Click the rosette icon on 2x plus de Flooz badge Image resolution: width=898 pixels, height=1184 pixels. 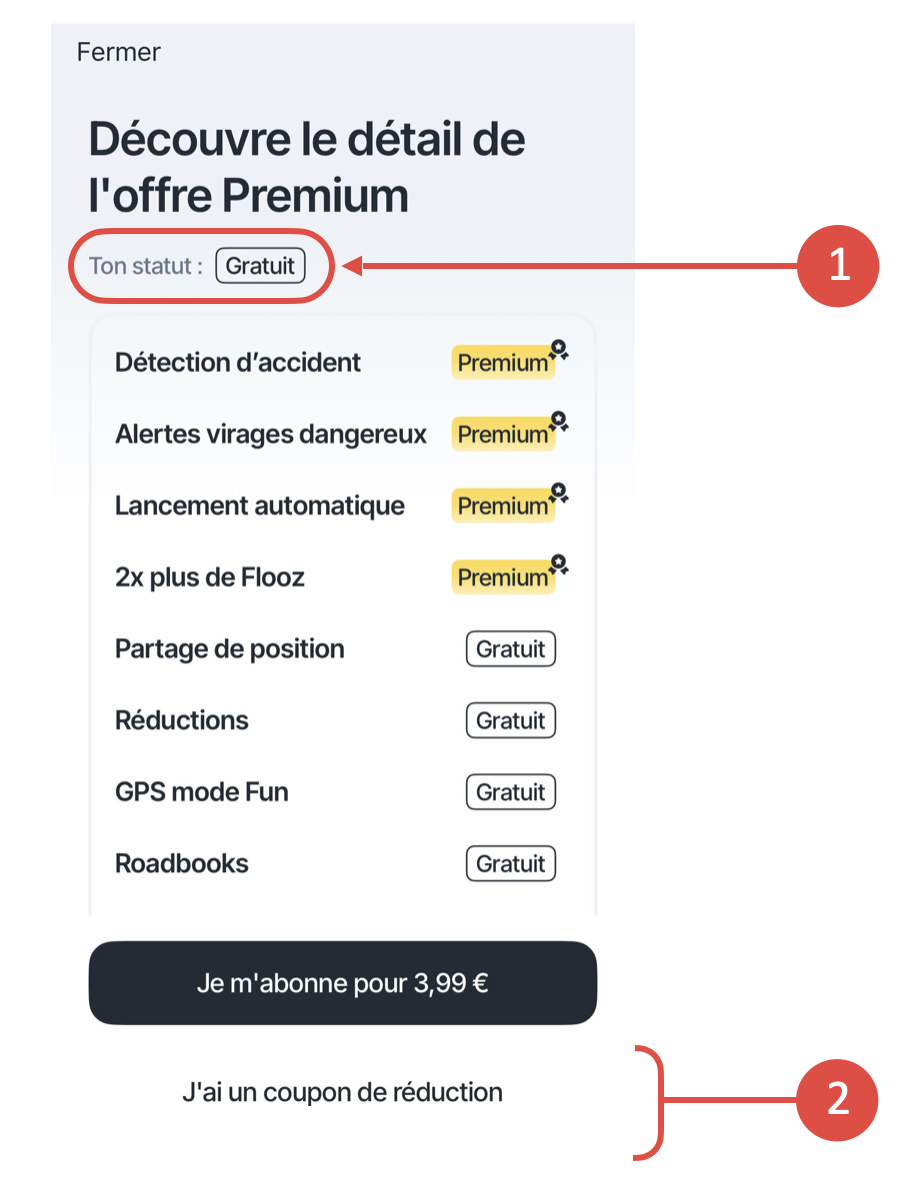pyautogui.click(x=559, y=564)
